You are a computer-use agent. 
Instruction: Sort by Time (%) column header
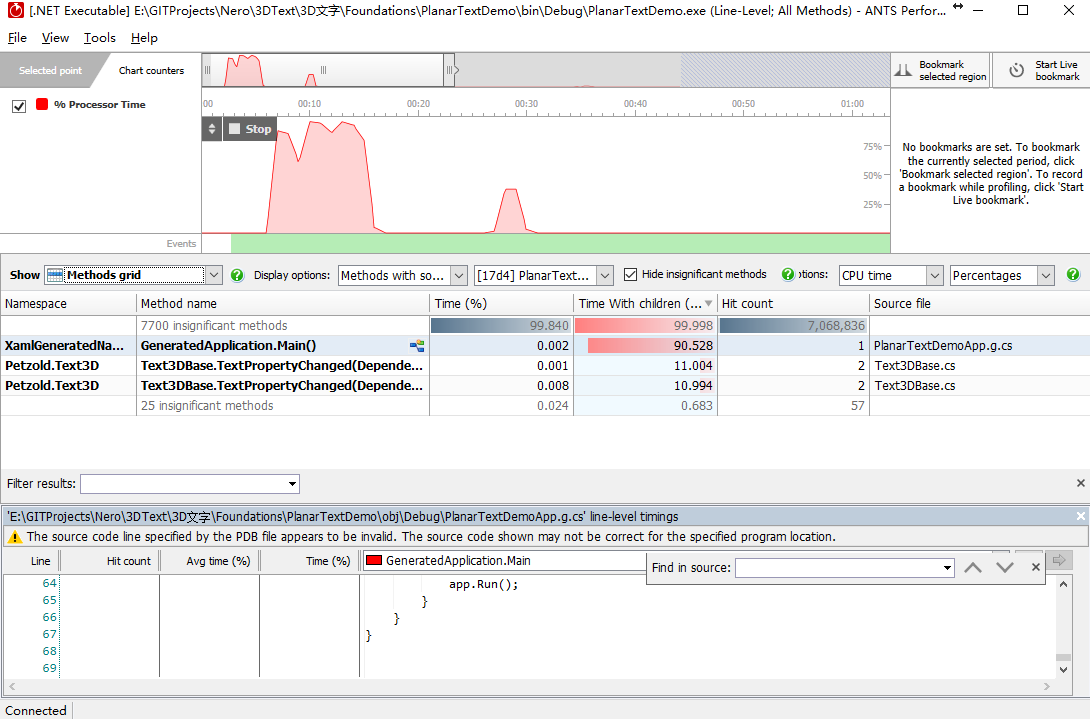(x=501, y=304)
